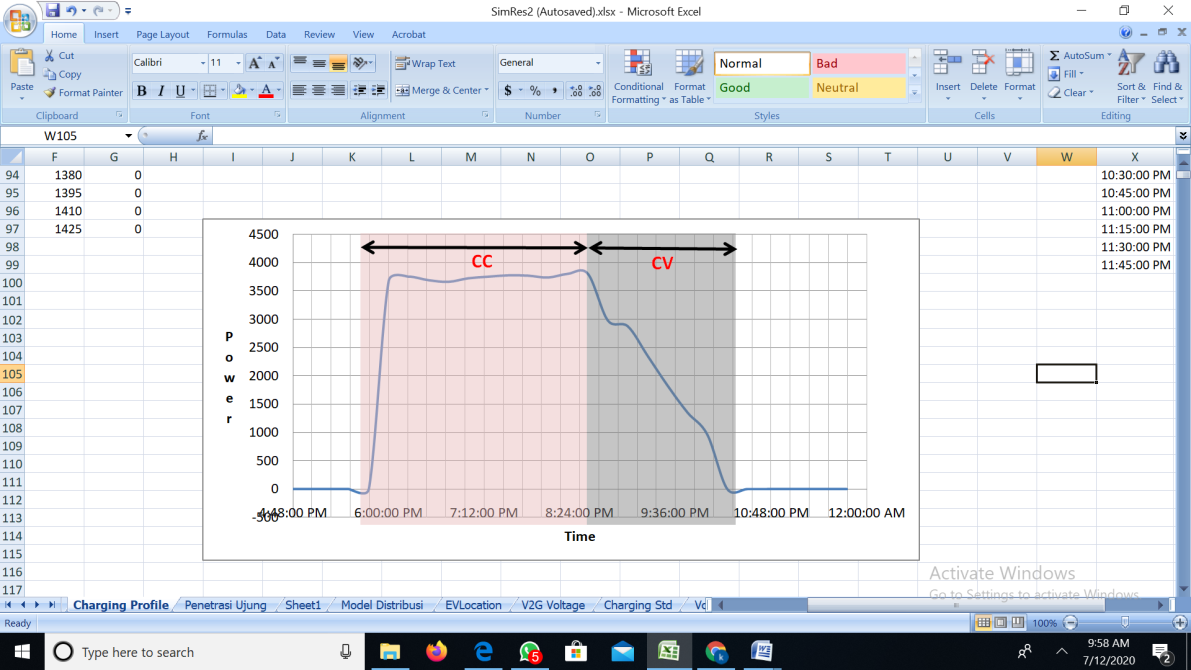The image size is (1191, 670).
Task: Apply the Good cell style
Action: 761,88
